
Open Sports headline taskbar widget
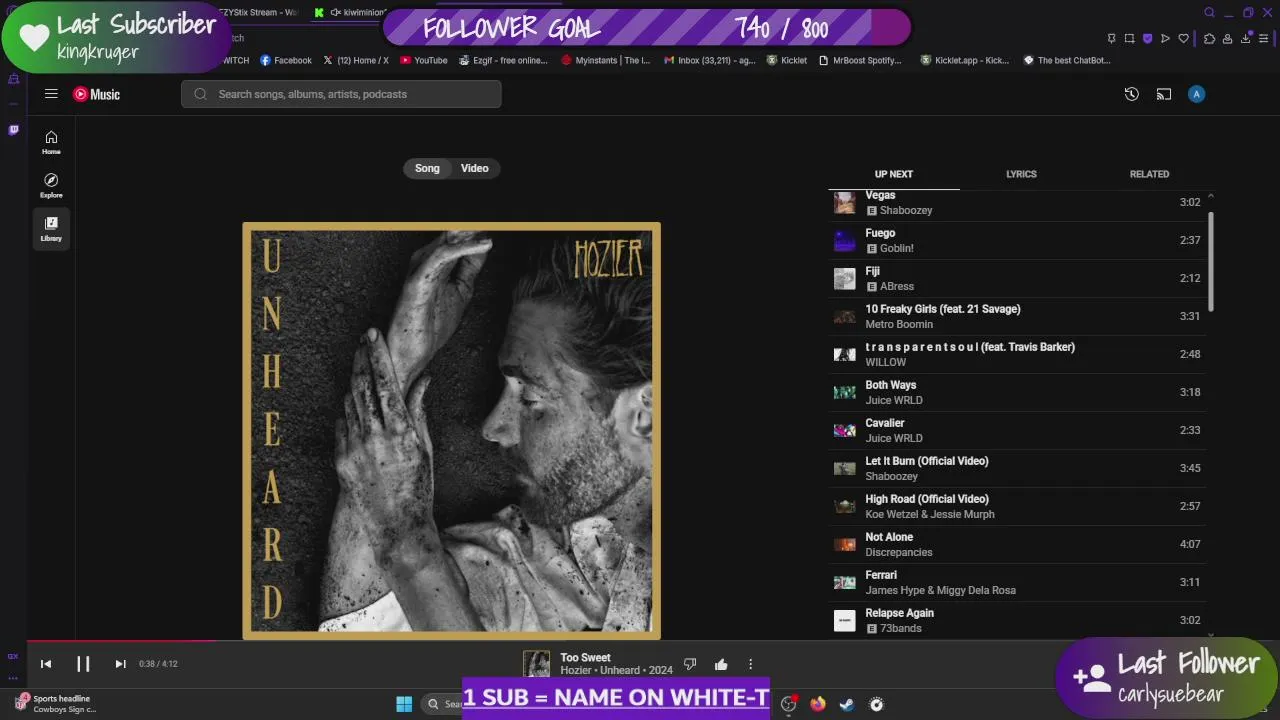point(57,704)
